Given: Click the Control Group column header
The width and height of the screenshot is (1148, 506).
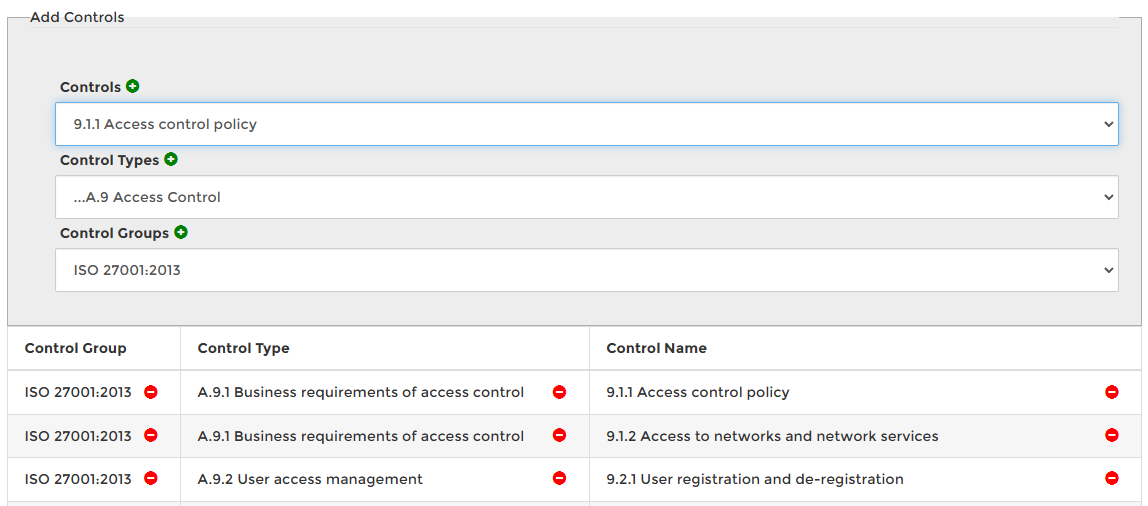Looking at the screenshot, I should click(76, 348).
